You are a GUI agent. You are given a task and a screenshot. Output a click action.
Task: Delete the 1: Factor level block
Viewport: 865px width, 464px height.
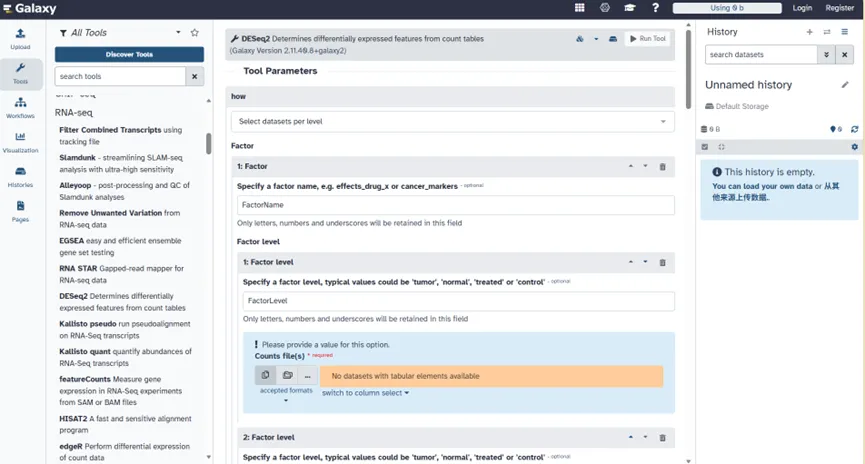click(x=663, y=263)
